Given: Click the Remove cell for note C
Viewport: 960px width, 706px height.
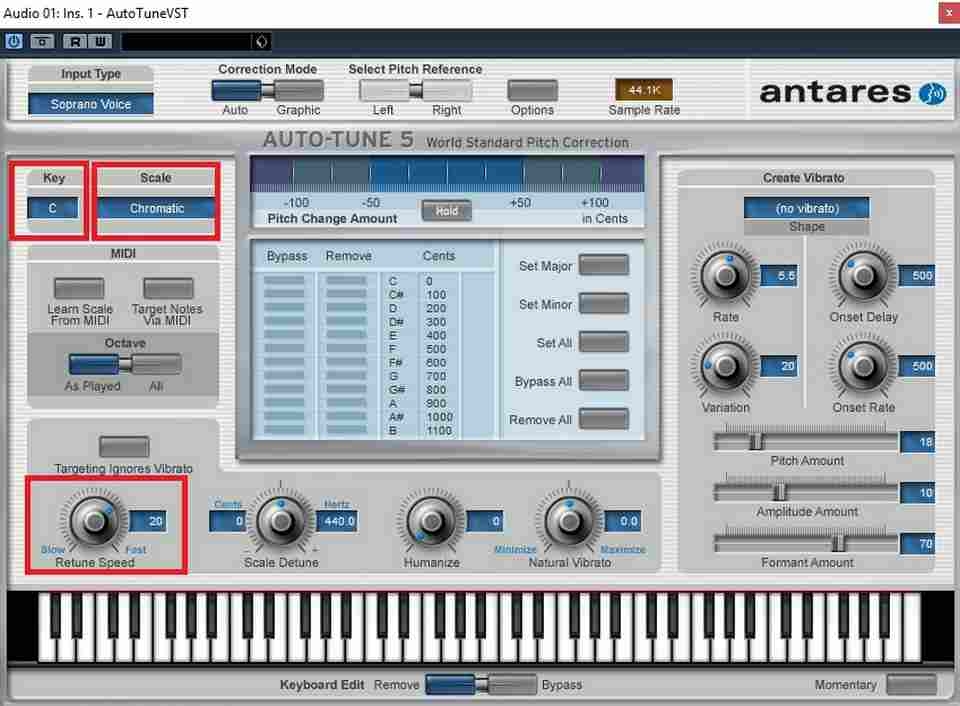Looking at the screenshot, I should coord(347,280).
